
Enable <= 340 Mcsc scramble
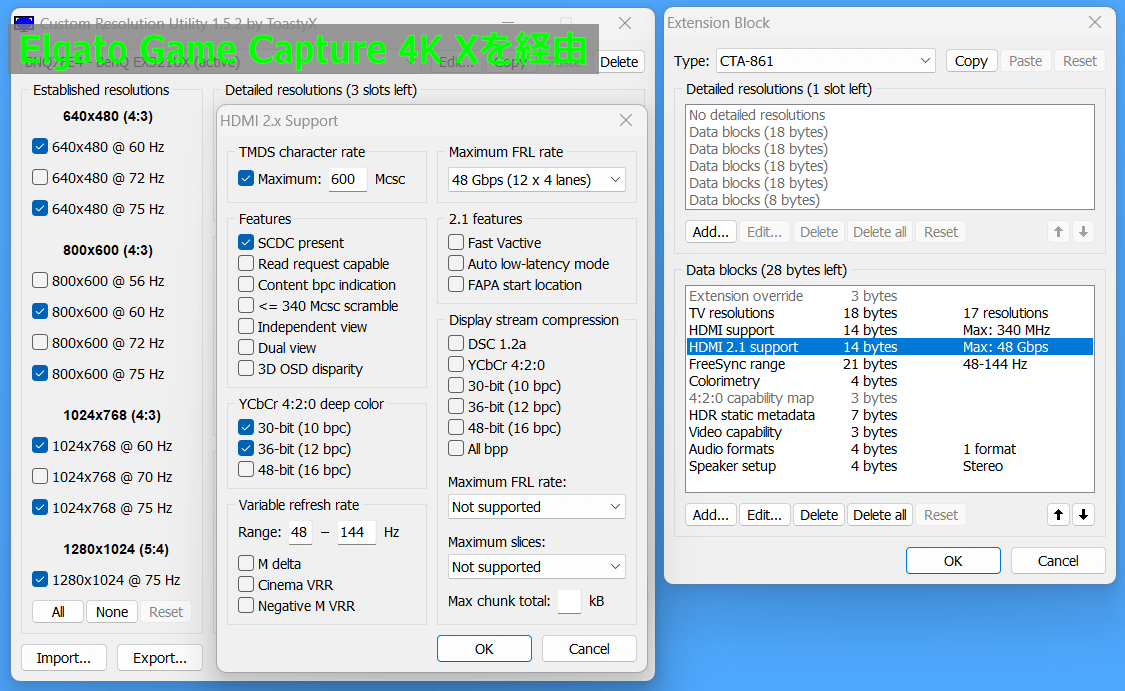246,305
